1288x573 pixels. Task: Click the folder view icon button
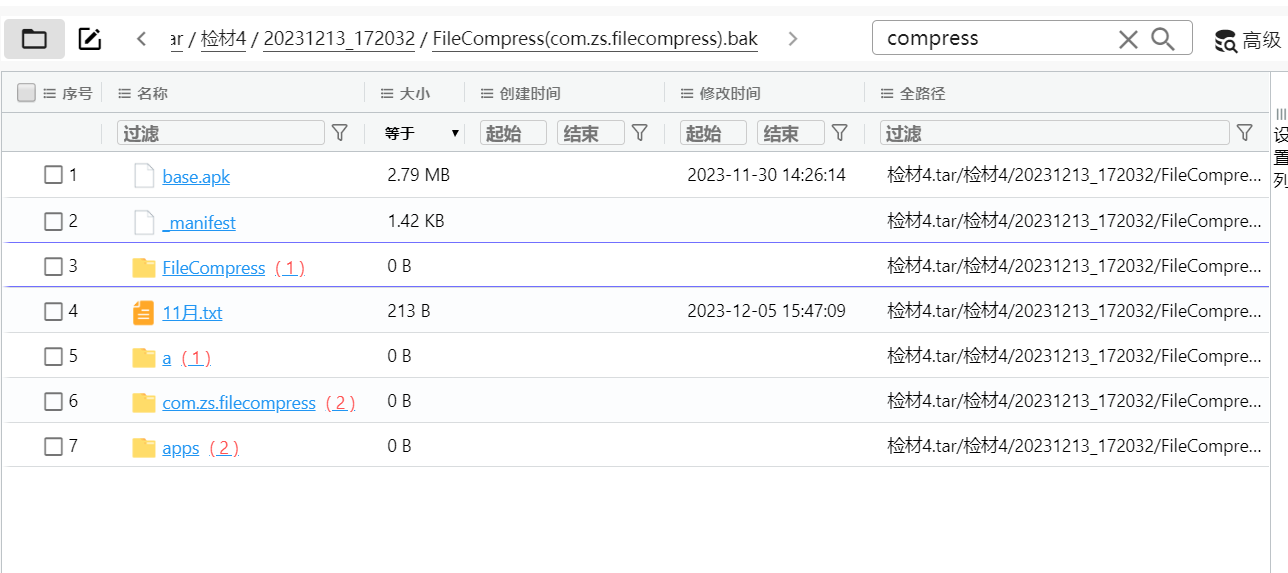(35, 39)
